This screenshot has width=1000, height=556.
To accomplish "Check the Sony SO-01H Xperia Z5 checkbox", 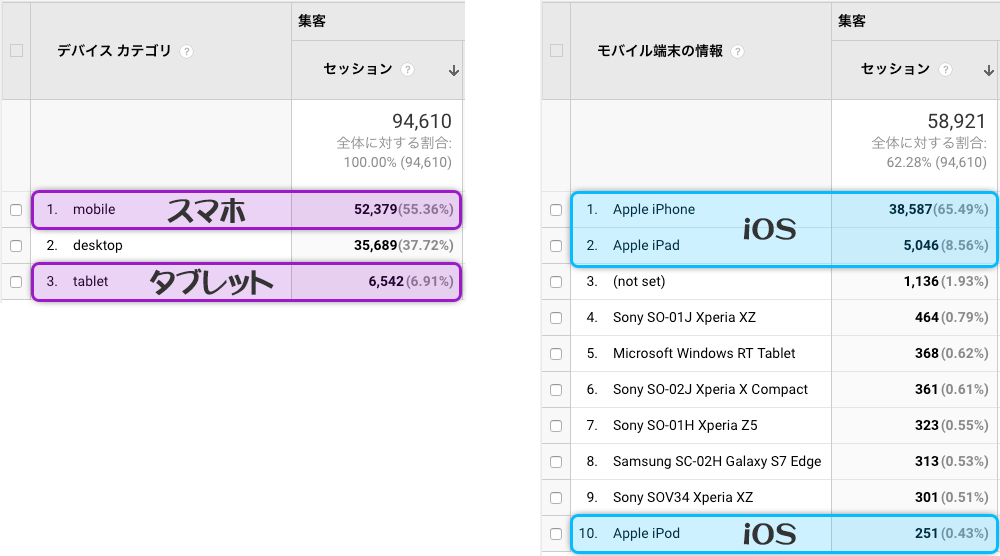I will coord(556,426).
